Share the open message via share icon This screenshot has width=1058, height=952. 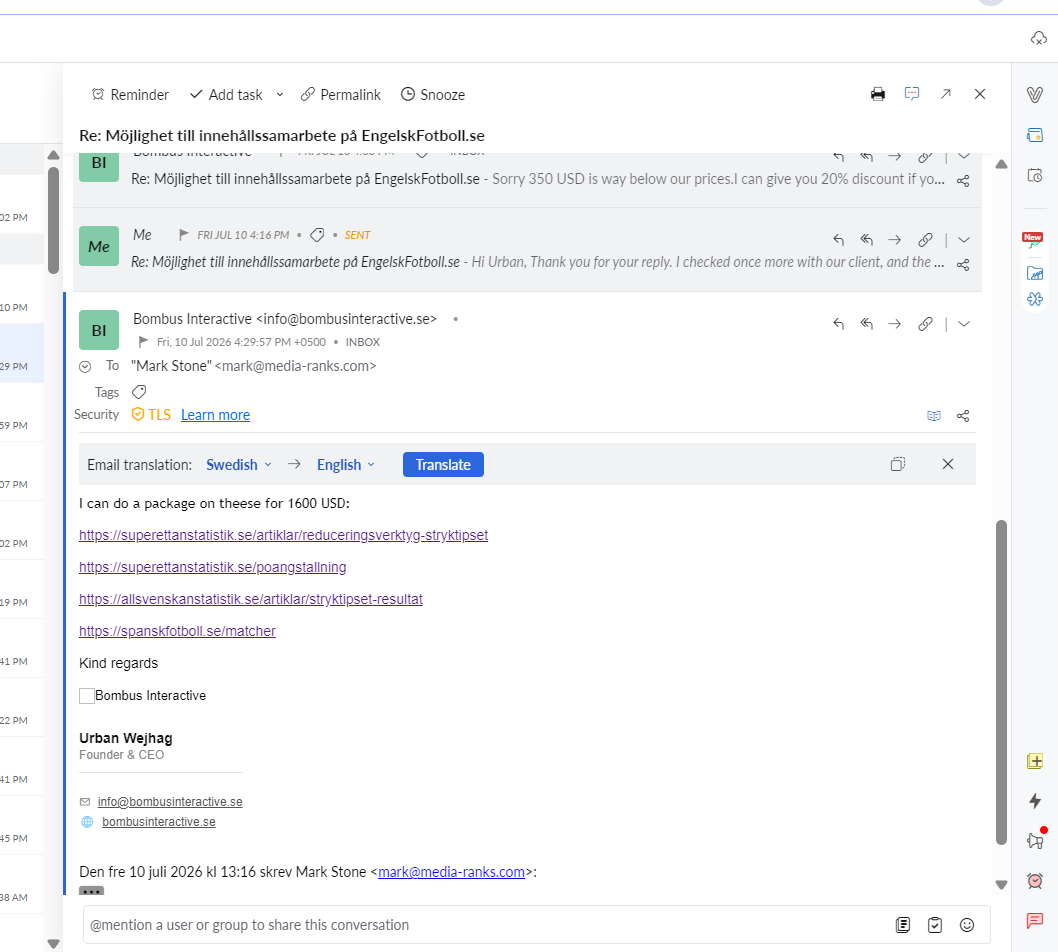click(963, 416)
